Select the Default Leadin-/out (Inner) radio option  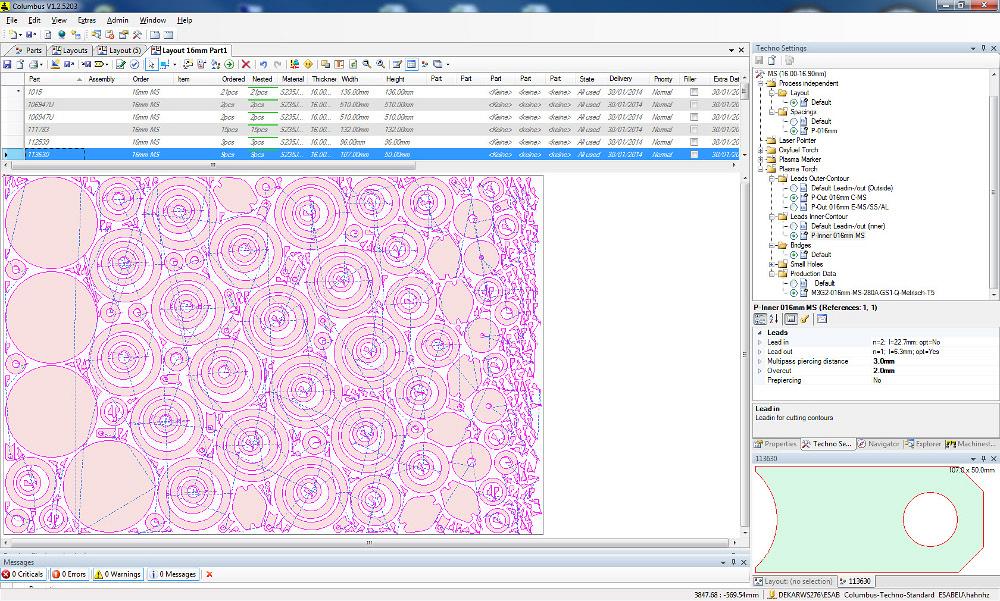[795, 226]
